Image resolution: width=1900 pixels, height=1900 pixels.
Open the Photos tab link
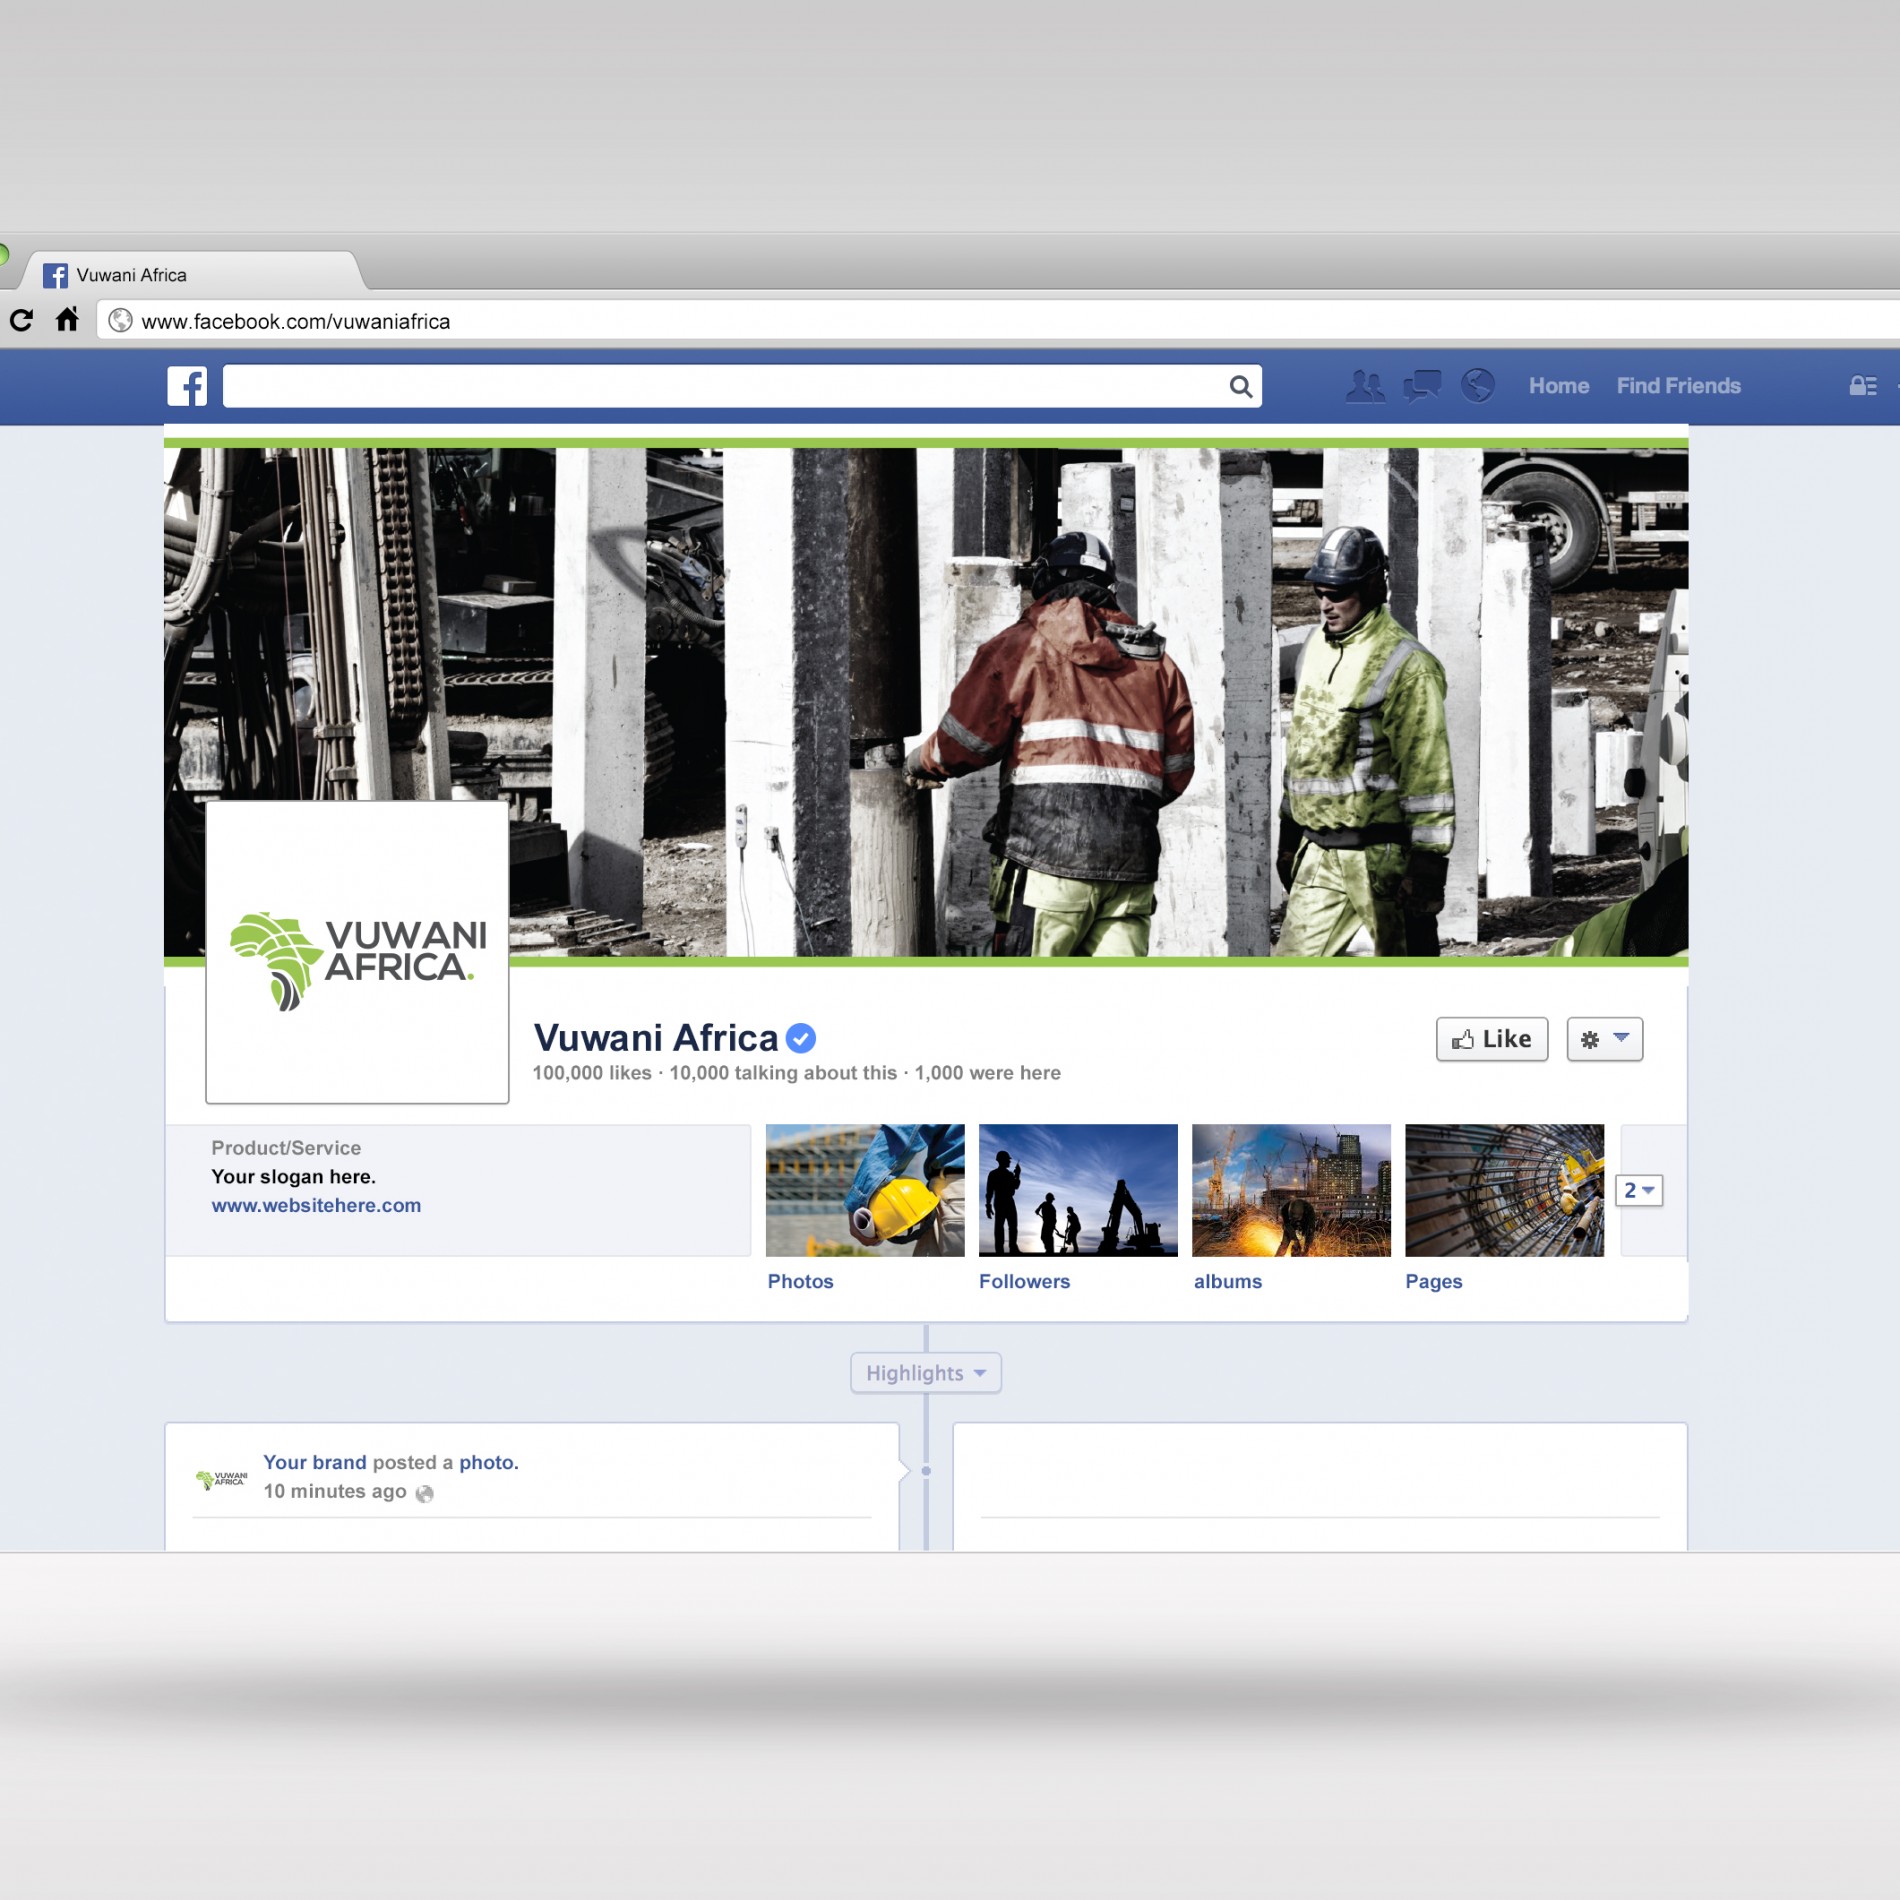click(800, 1281)
